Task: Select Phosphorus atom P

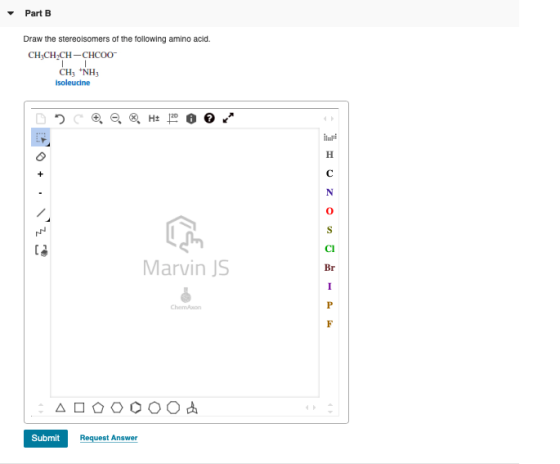Action: 330,305
